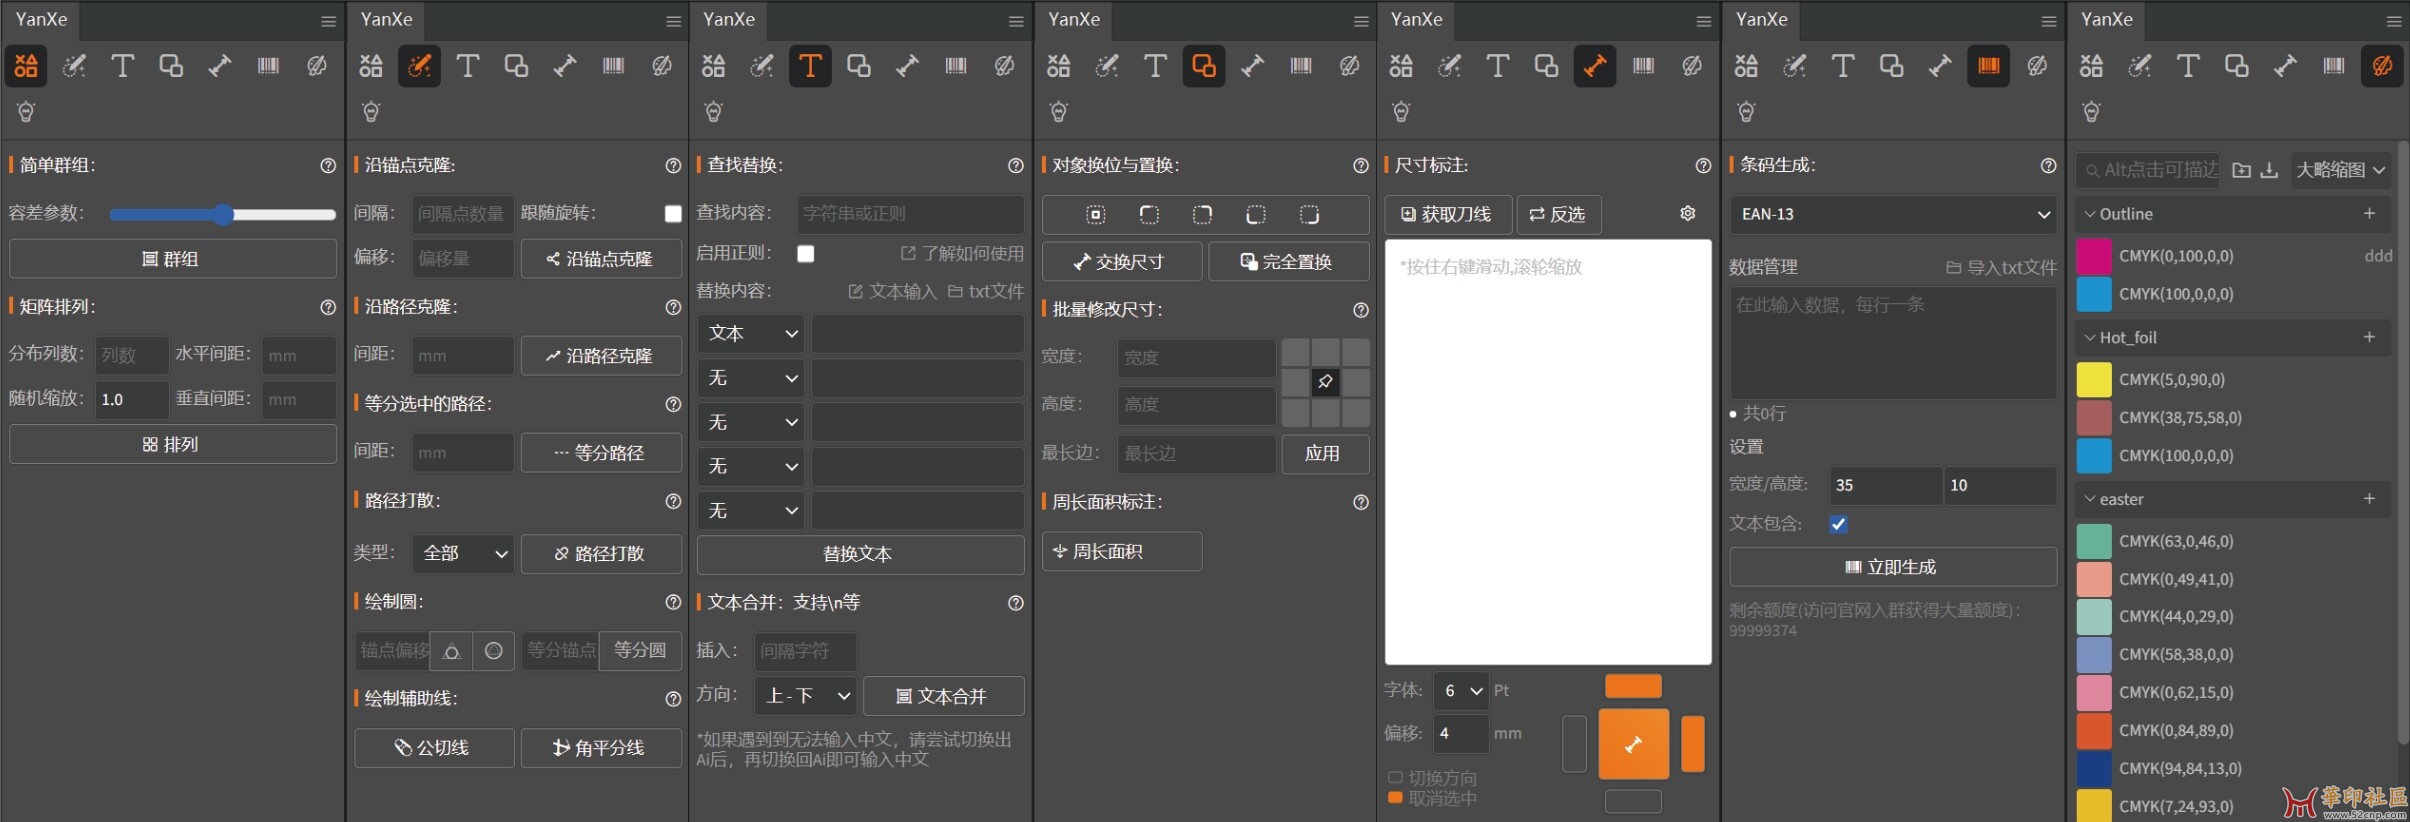Open help for the 路径打散 section
Image resolution: width=2410 pixels, height=822 pixels.
click(x=673, y=501)
